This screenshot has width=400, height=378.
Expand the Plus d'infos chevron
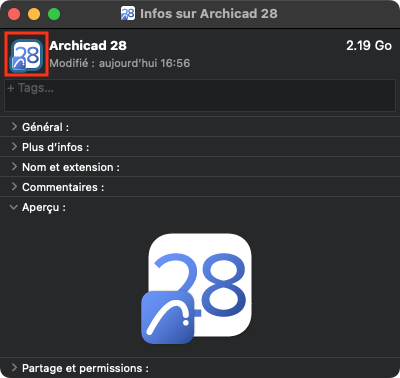coord(14,147)
